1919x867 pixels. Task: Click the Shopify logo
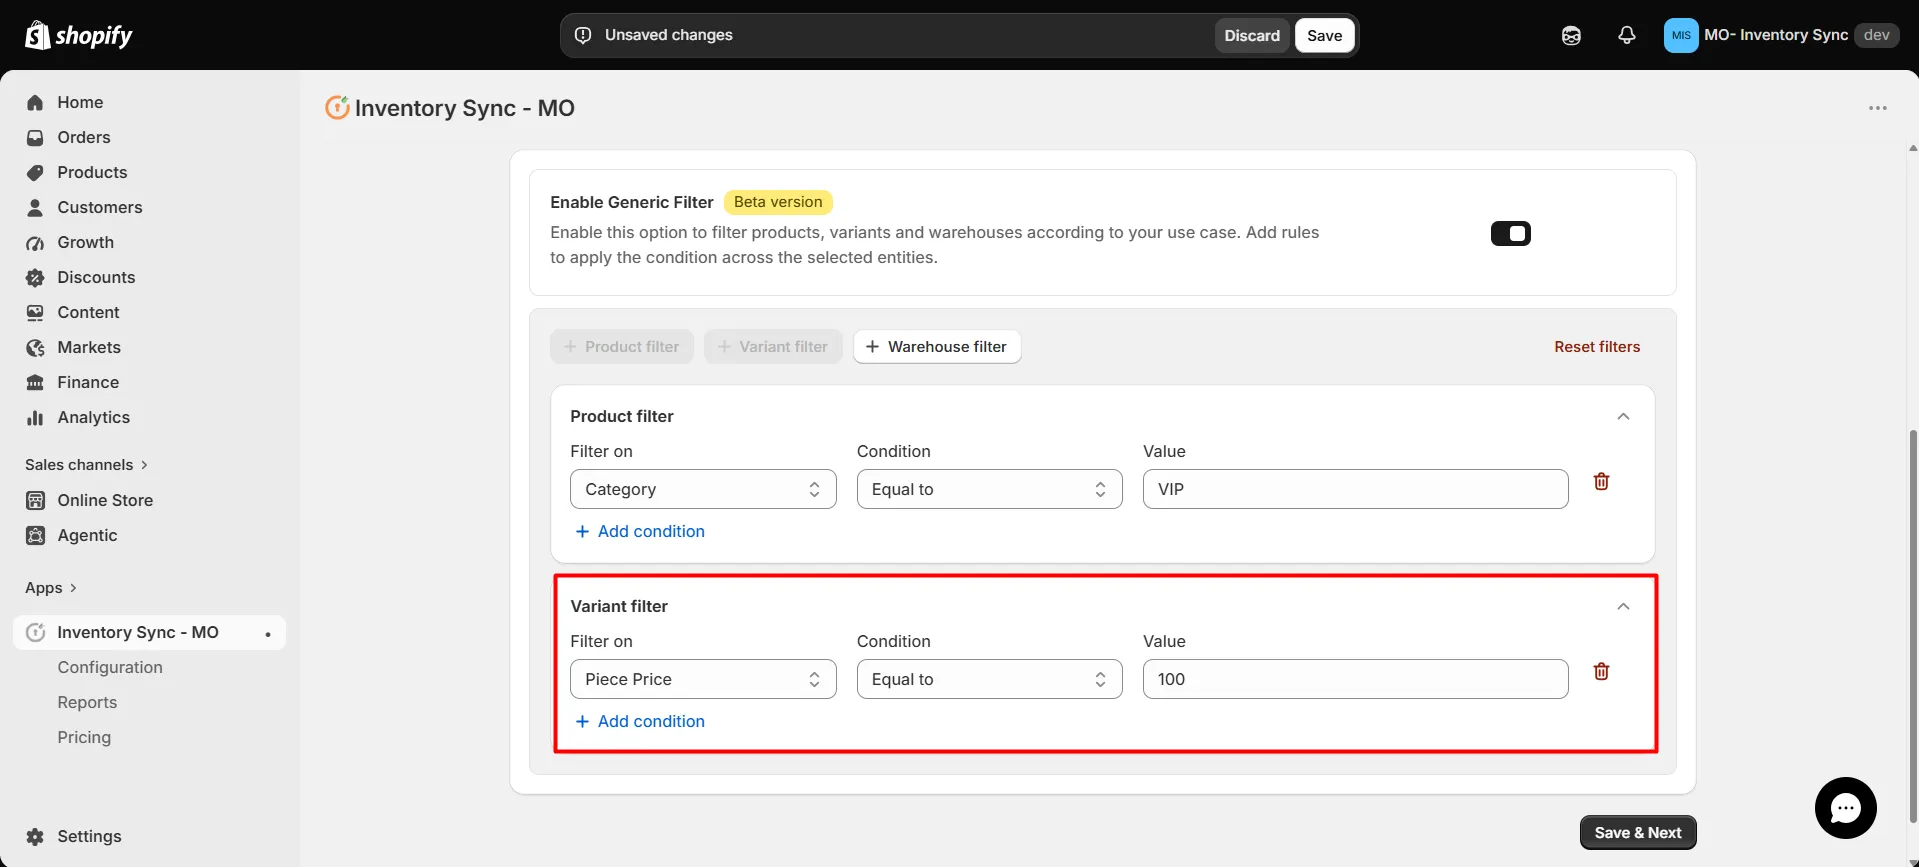[x=78, y=35]
